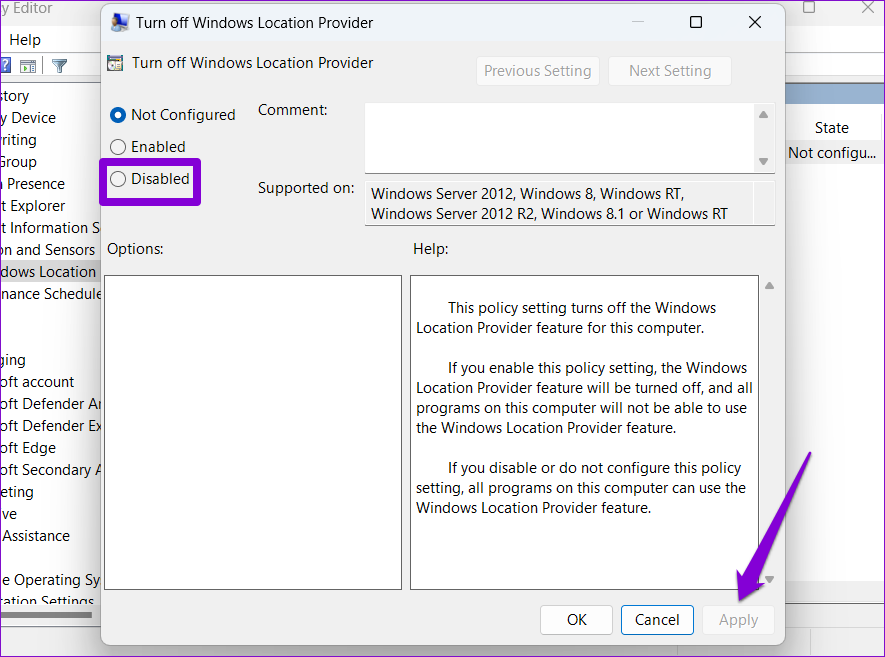Maximize the Turn off Windows Location Provider dialog
This screenshot has height=657, width=885.
696,22
